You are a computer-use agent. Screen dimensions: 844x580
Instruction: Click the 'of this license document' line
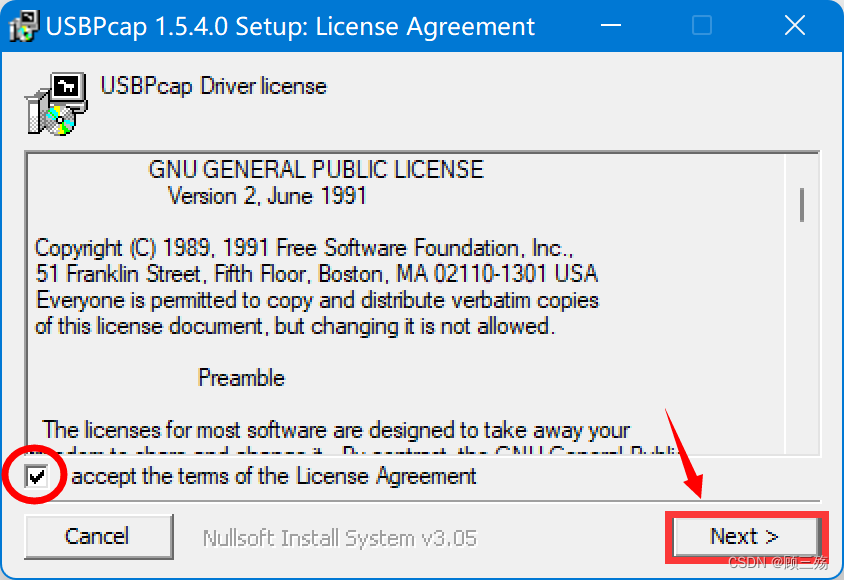pyautogui.click(x=295, y=326)
